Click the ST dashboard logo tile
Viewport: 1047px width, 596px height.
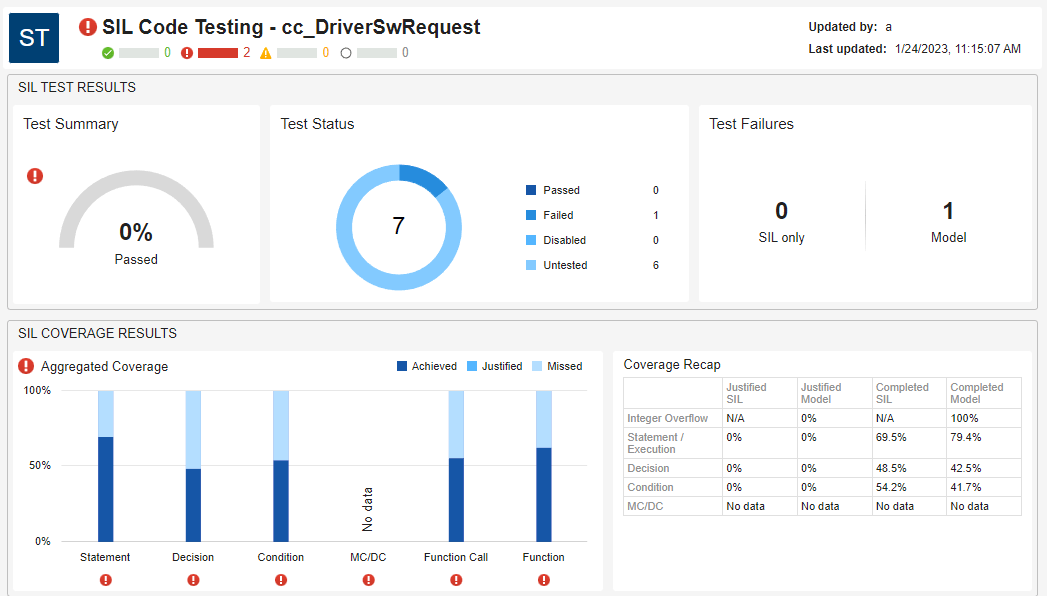point(34,37)
